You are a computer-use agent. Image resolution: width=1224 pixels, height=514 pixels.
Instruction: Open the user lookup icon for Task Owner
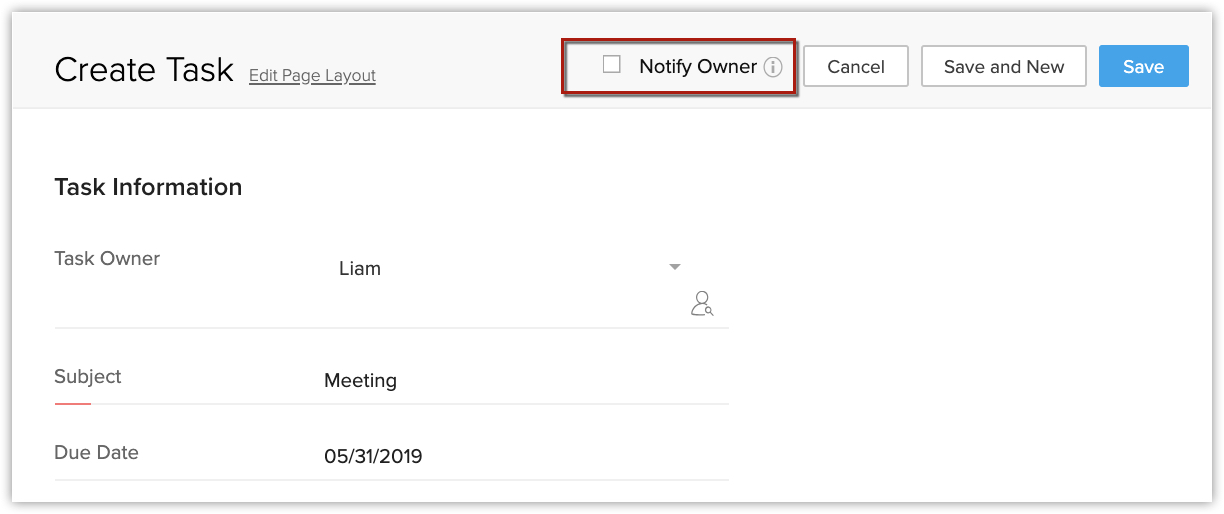coord(702,303)
